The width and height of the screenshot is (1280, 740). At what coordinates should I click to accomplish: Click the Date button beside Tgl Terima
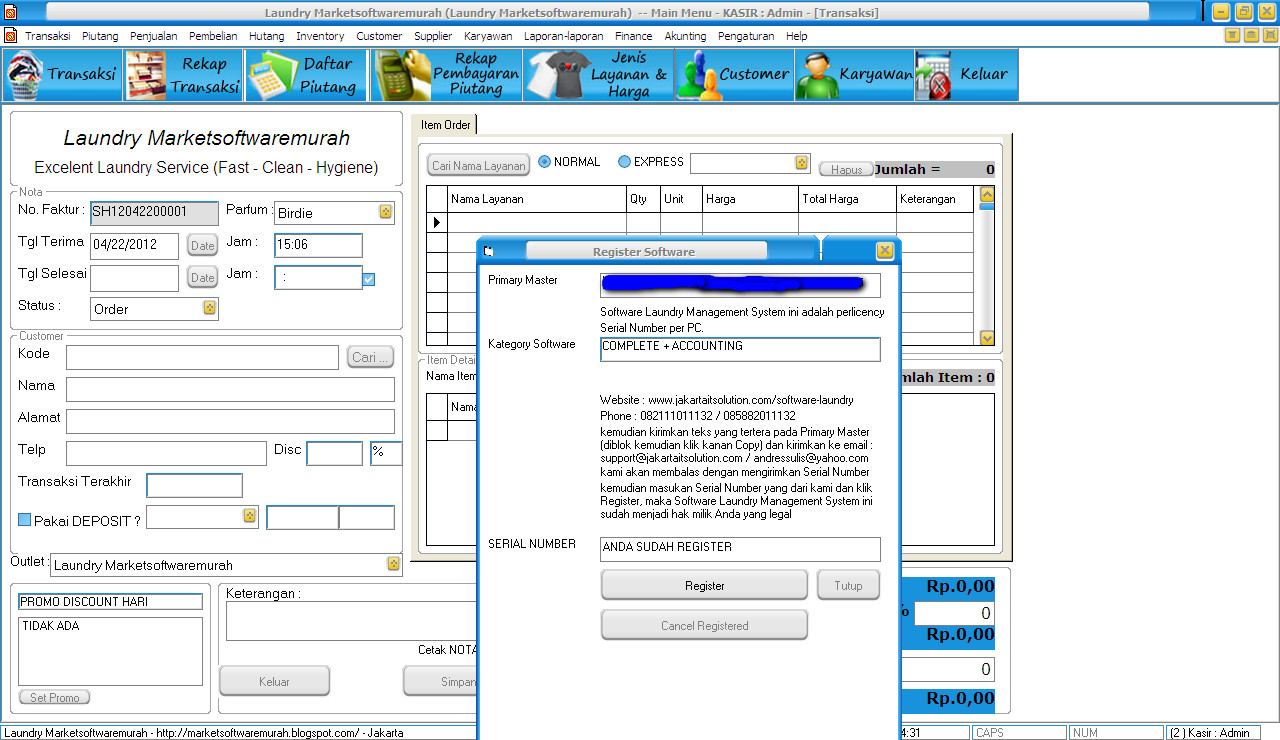point(202,245)
